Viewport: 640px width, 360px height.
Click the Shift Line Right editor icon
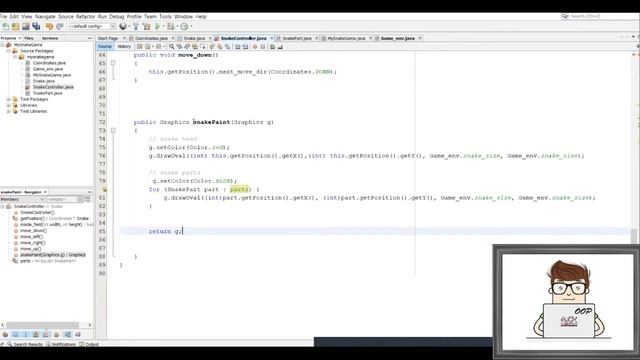click(x=245, y=47)
